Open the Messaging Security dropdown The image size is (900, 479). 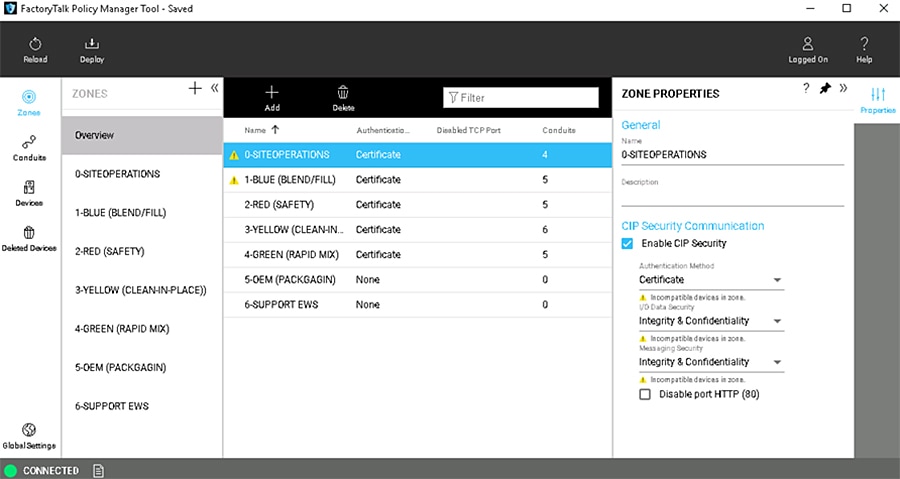click(x=711, y=362)
